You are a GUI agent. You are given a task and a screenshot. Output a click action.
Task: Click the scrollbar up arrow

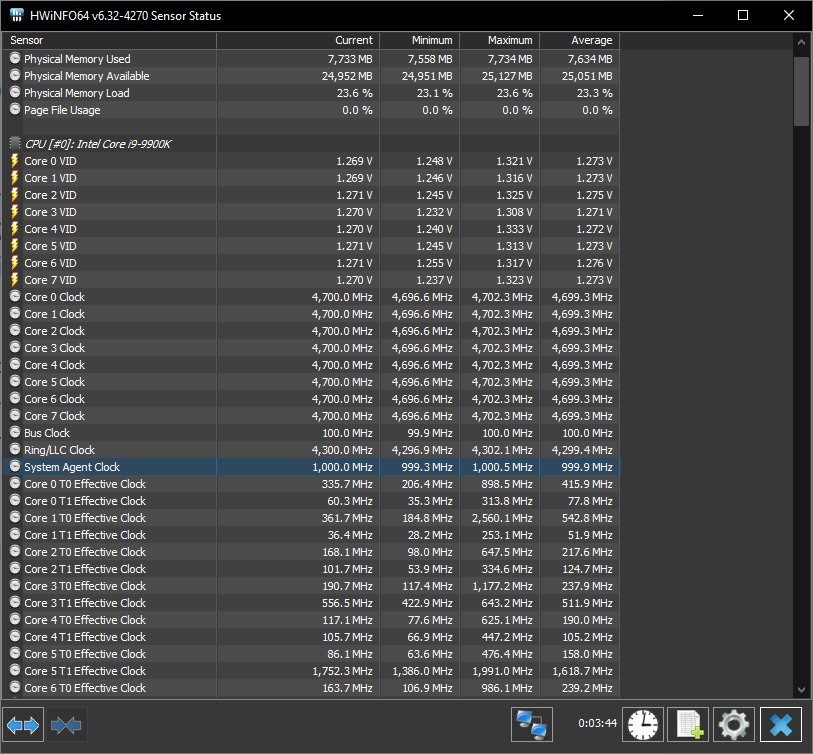801,42
